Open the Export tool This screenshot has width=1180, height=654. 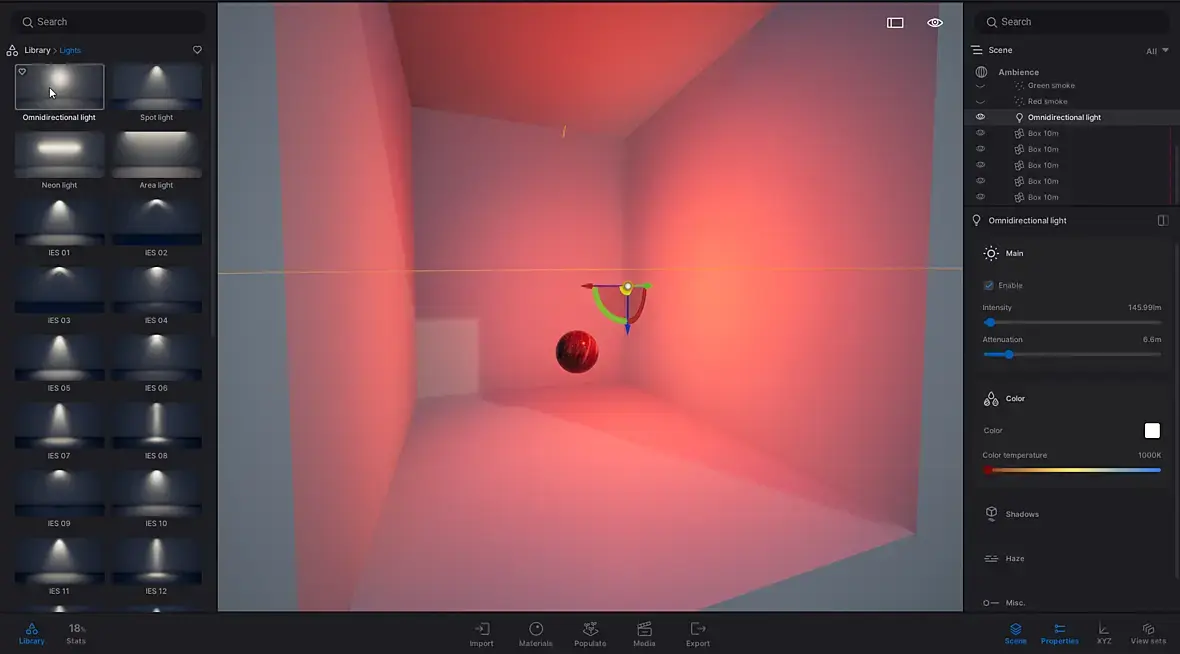[698, 634]
